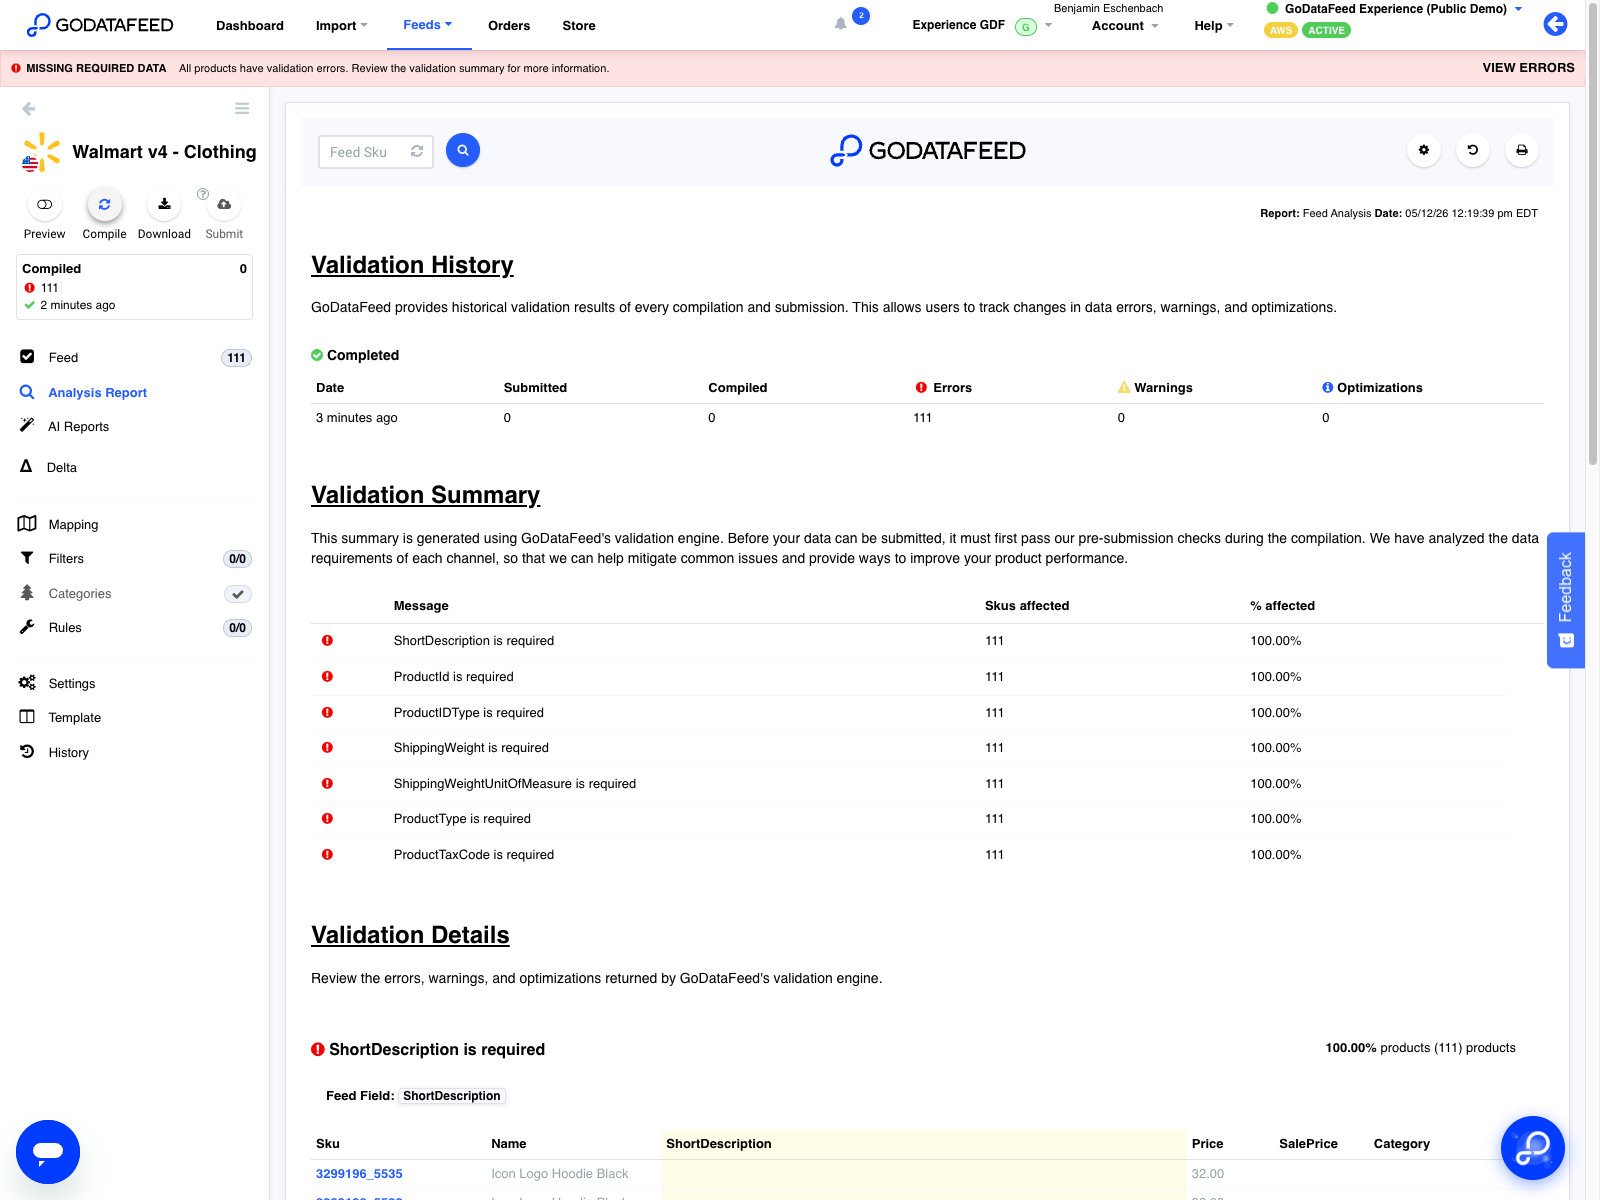Click the Download icon
This screenshot has height=1200, width=1600.
[x=164, y=204]
